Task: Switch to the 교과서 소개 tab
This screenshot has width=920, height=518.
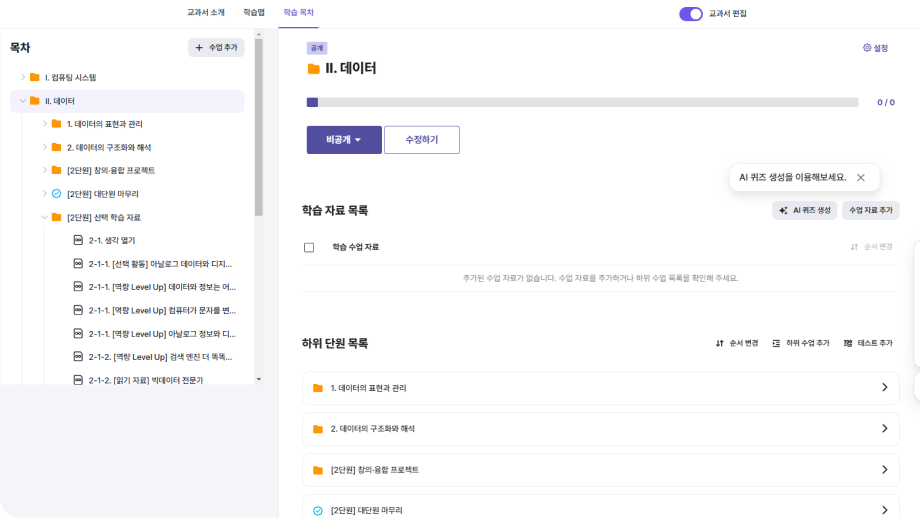Action: click(x=205, y=13)
